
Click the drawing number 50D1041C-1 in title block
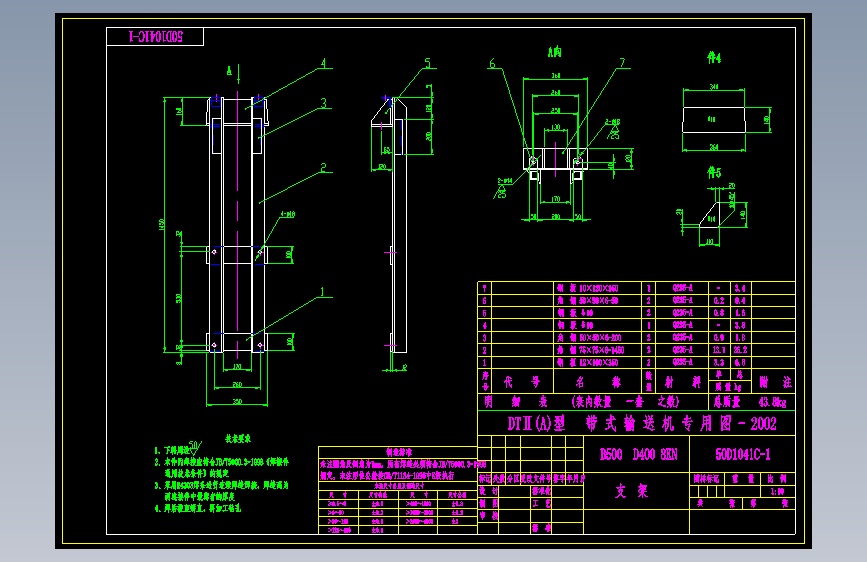point(743,455)
